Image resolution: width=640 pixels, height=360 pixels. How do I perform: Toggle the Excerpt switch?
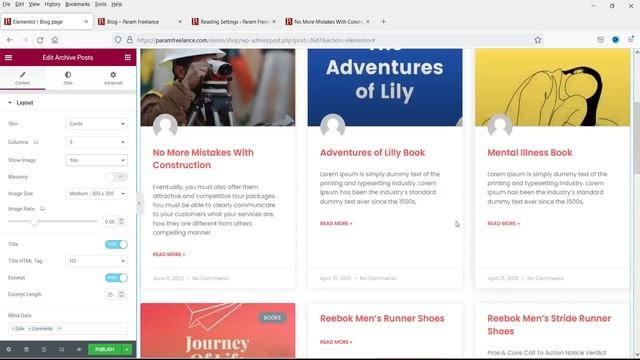[116, 278]
